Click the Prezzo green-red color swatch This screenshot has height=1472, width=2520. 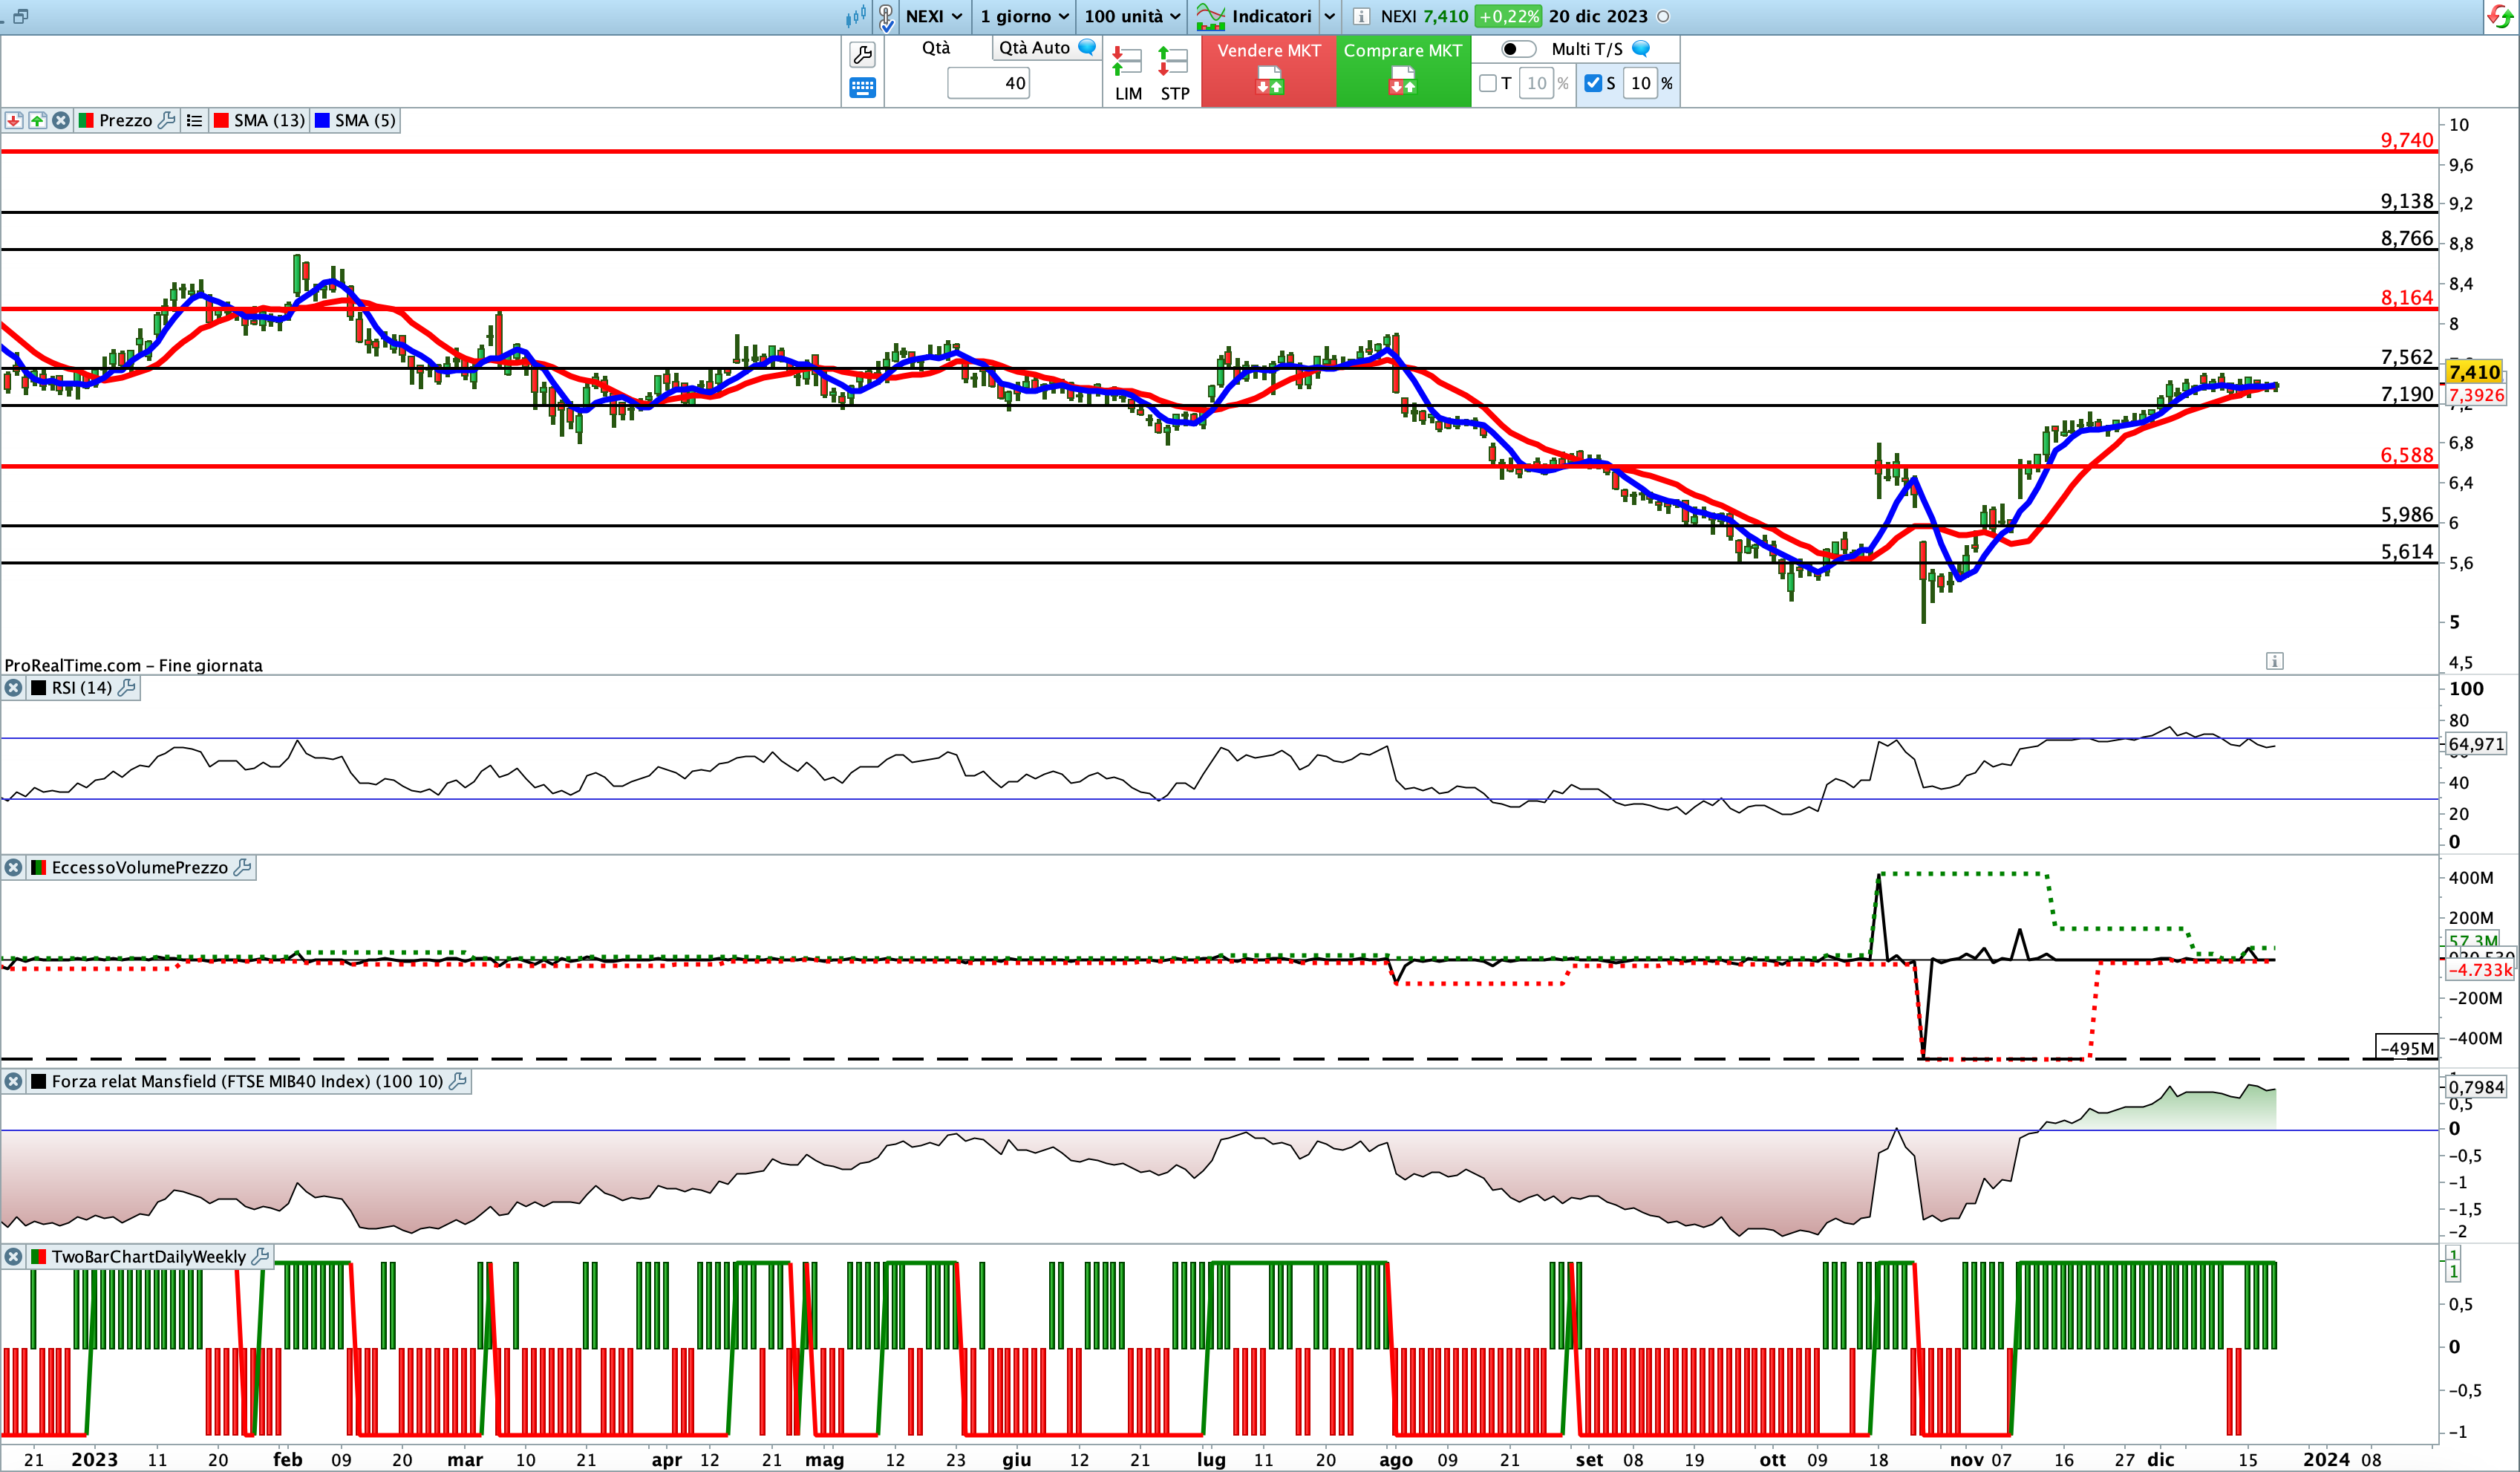click(86, 120)
